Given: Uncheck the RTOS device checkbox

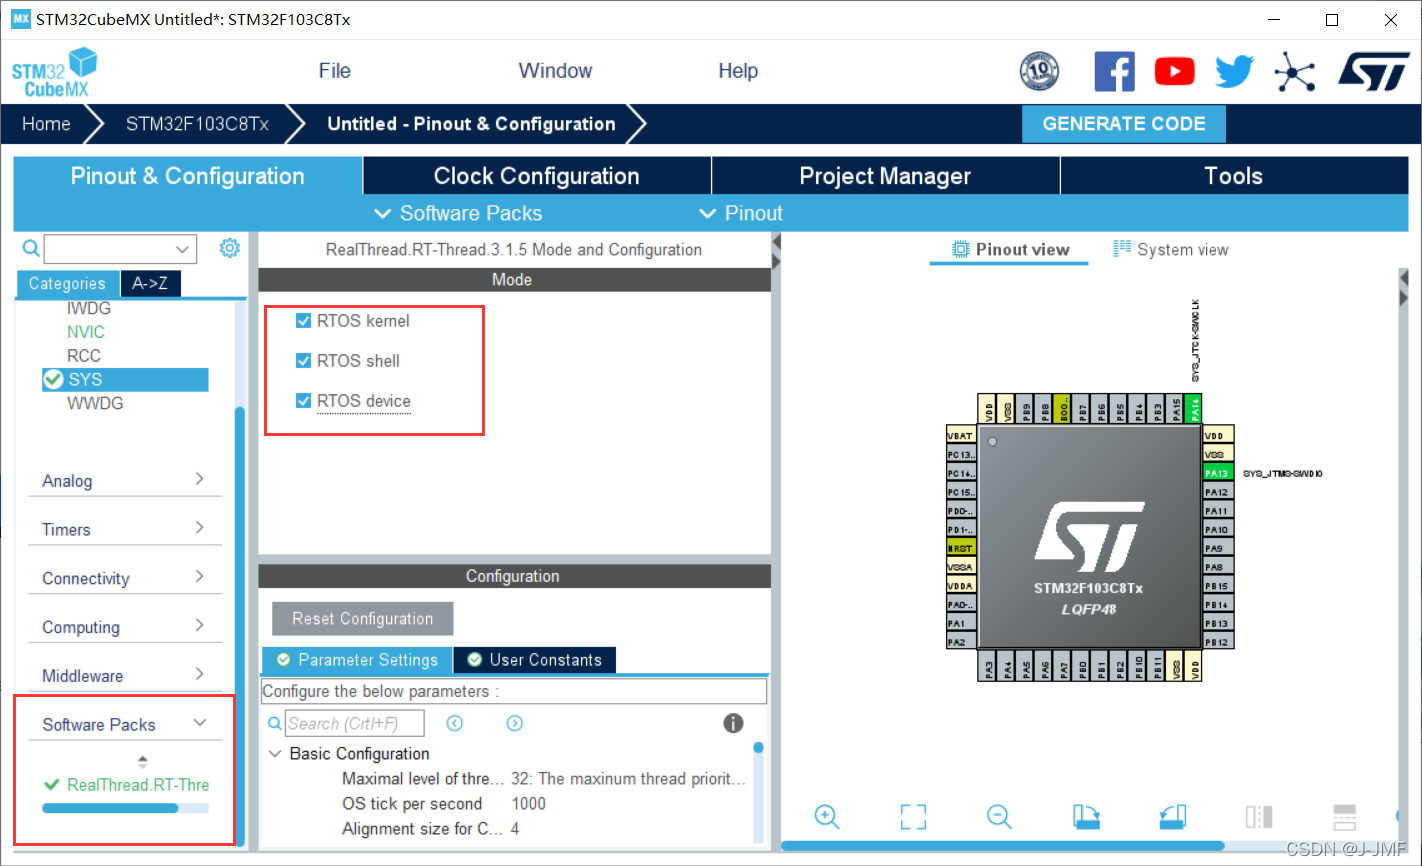Looking at the screenshot, I should click(x=304, y=401).
